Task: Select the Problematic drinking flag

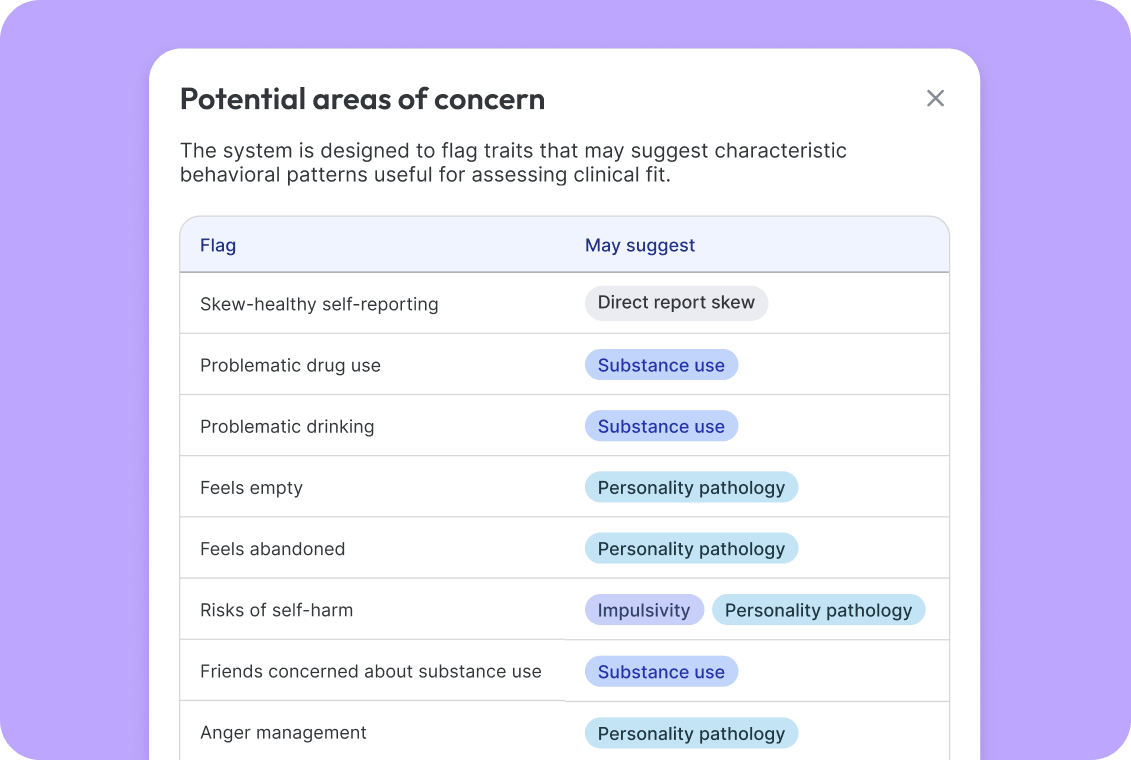Action: pos(287,427)
